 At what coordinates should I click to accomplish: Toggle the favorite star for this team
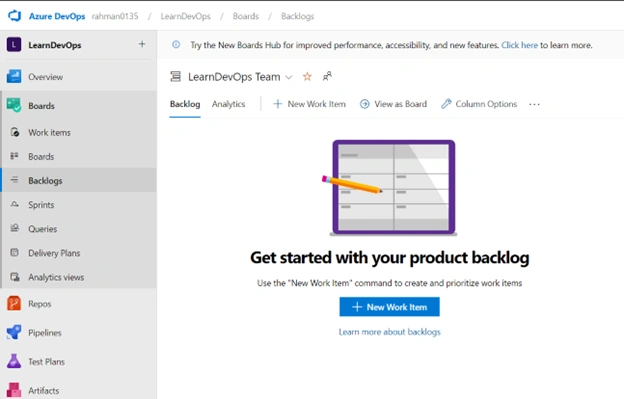[x=307, y=76]
